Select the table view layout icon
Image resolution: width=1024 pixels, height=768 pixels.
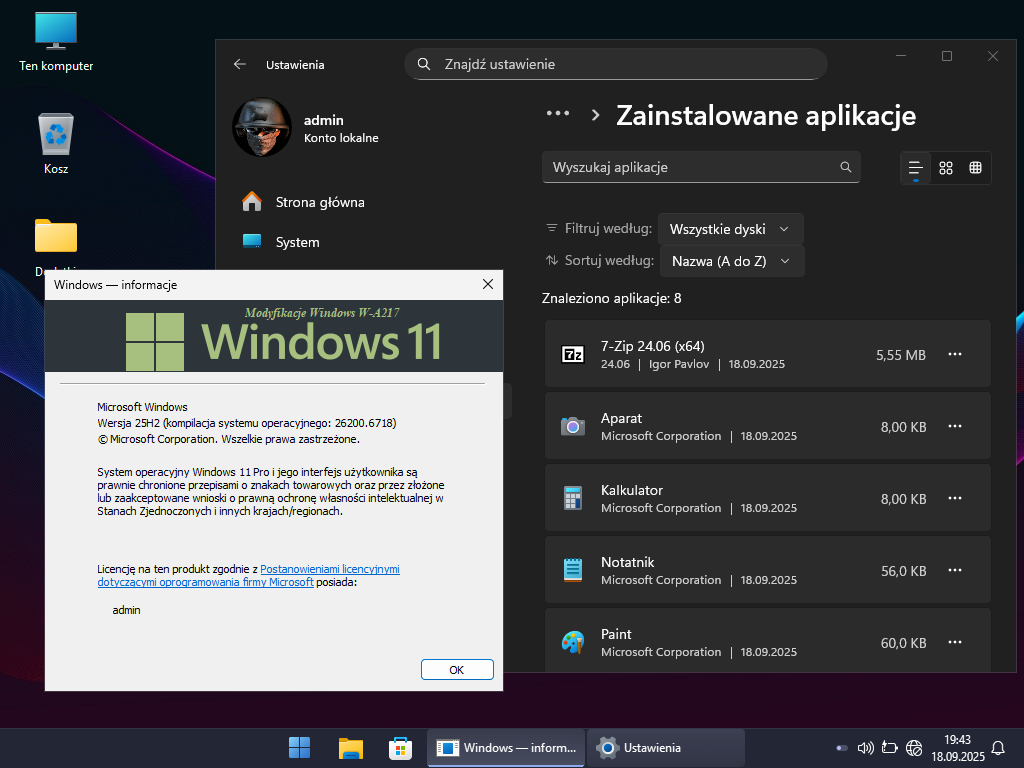point(975,168)
